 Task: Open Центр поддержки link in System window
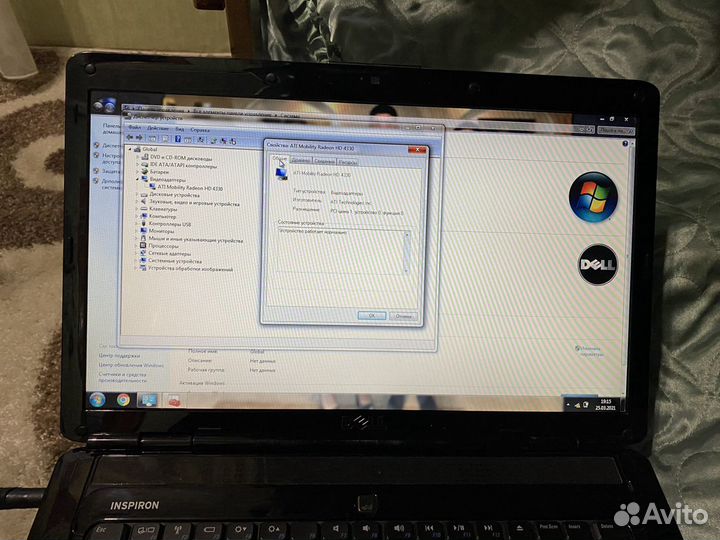[x=119, y=356]
